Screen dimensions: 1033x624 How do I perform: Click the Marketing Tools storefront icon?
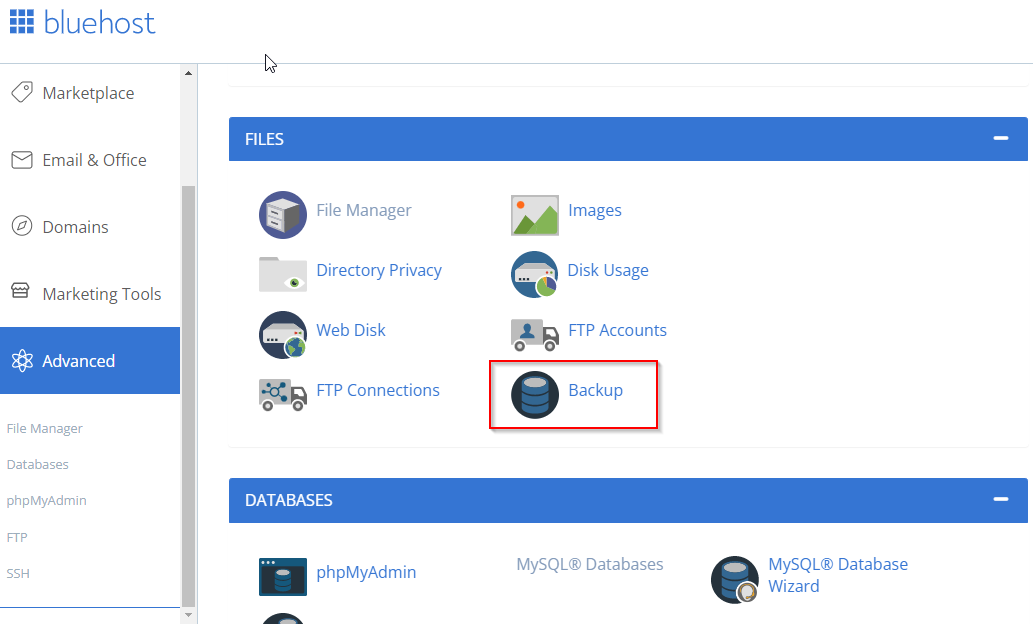tap(20, 291)
